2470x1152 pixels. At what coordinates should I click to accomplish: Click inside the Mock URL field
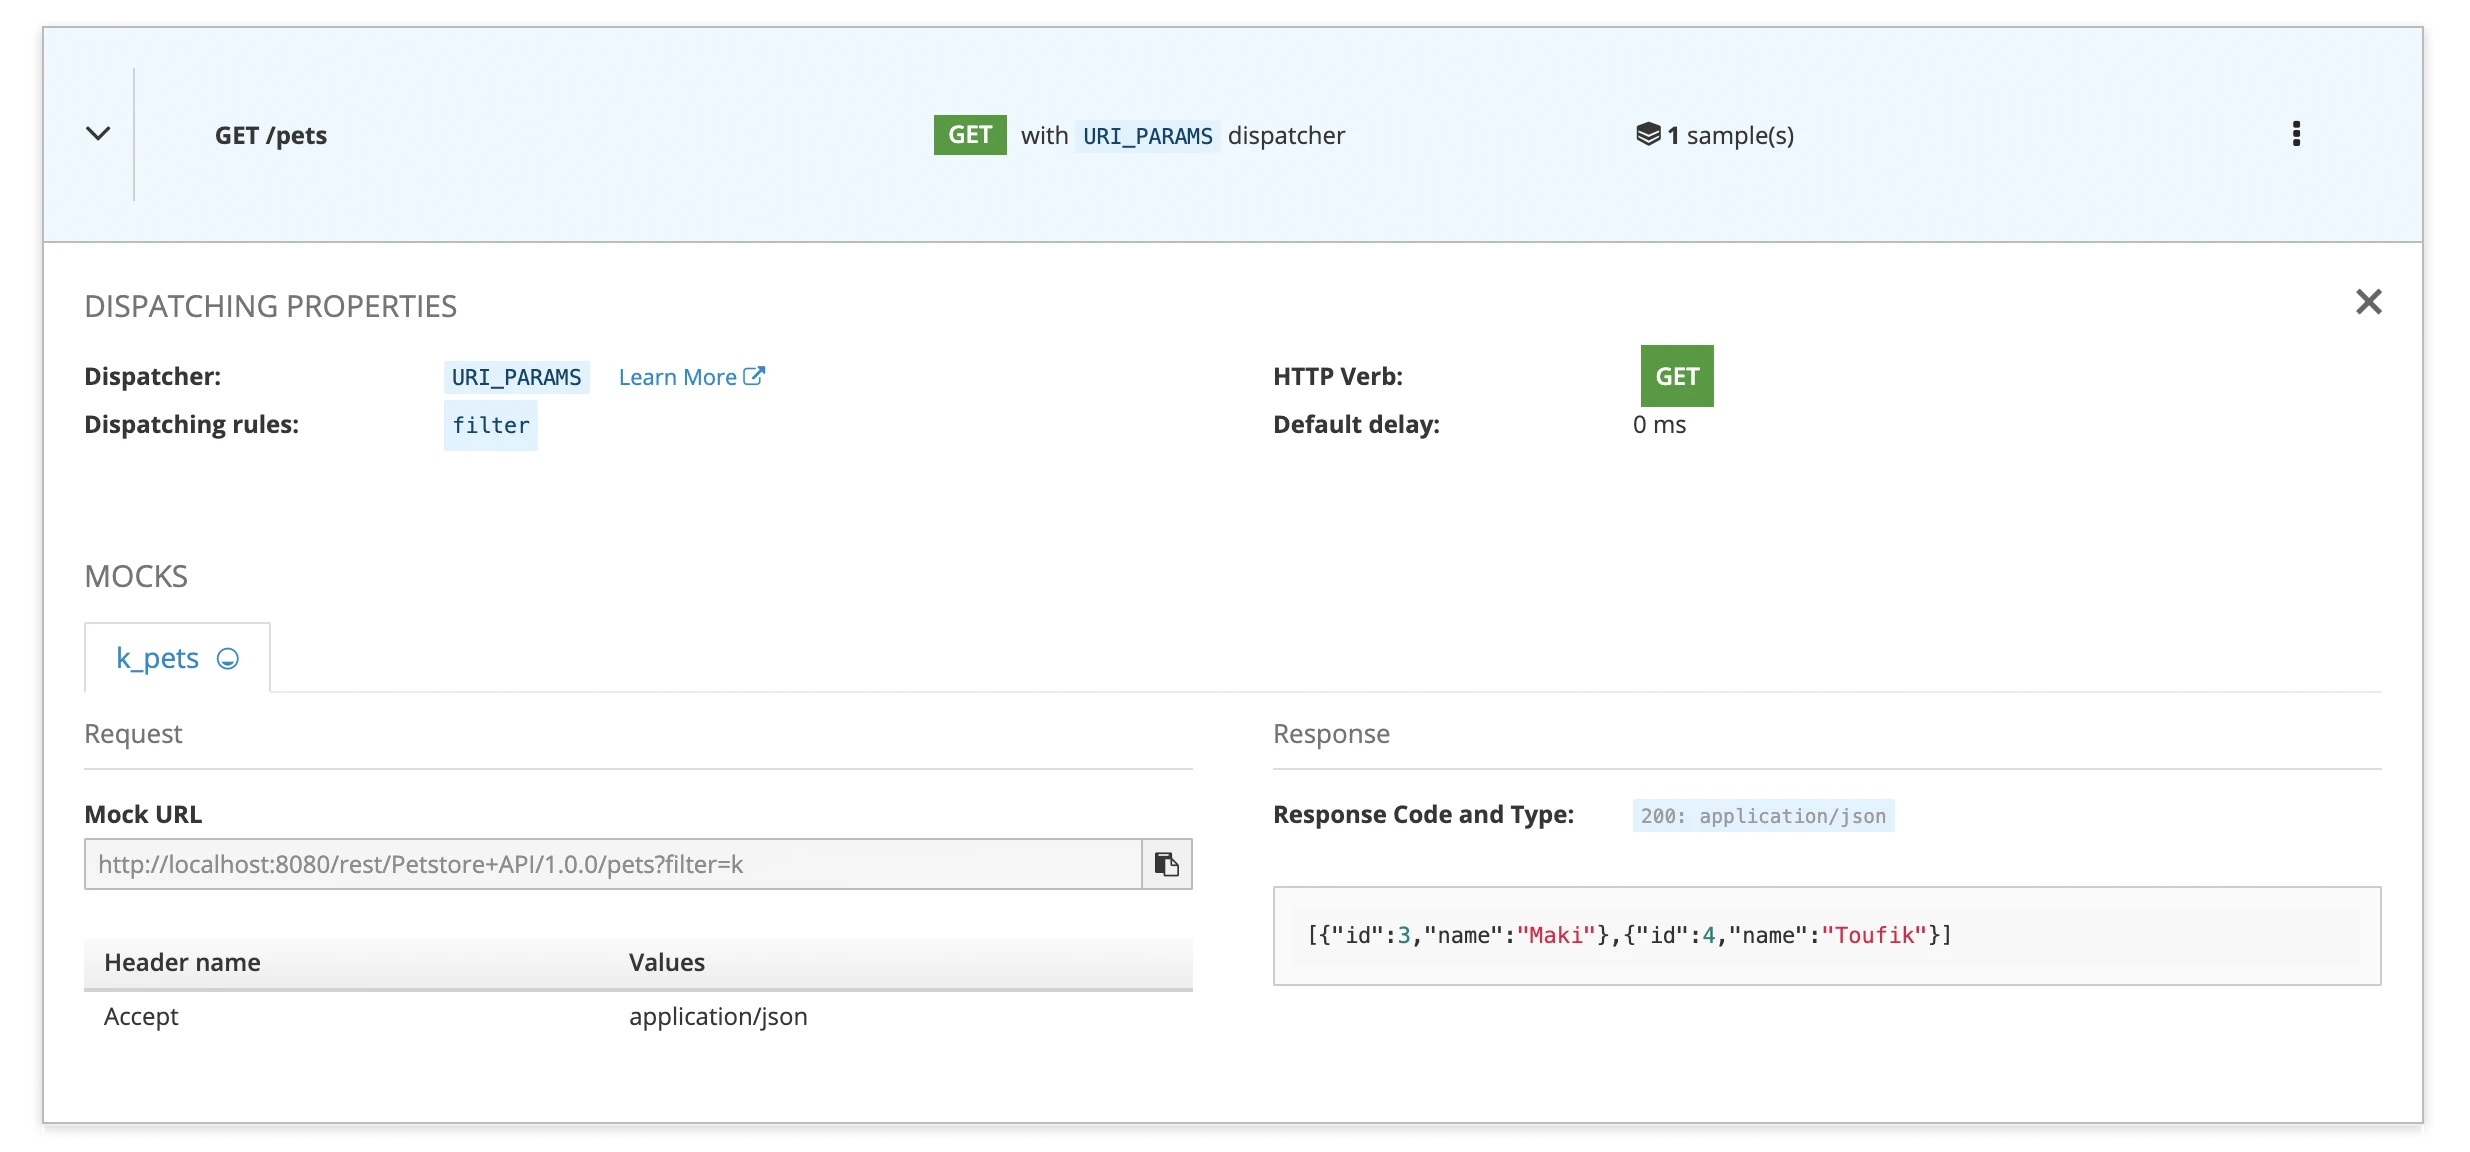(612, 864)
